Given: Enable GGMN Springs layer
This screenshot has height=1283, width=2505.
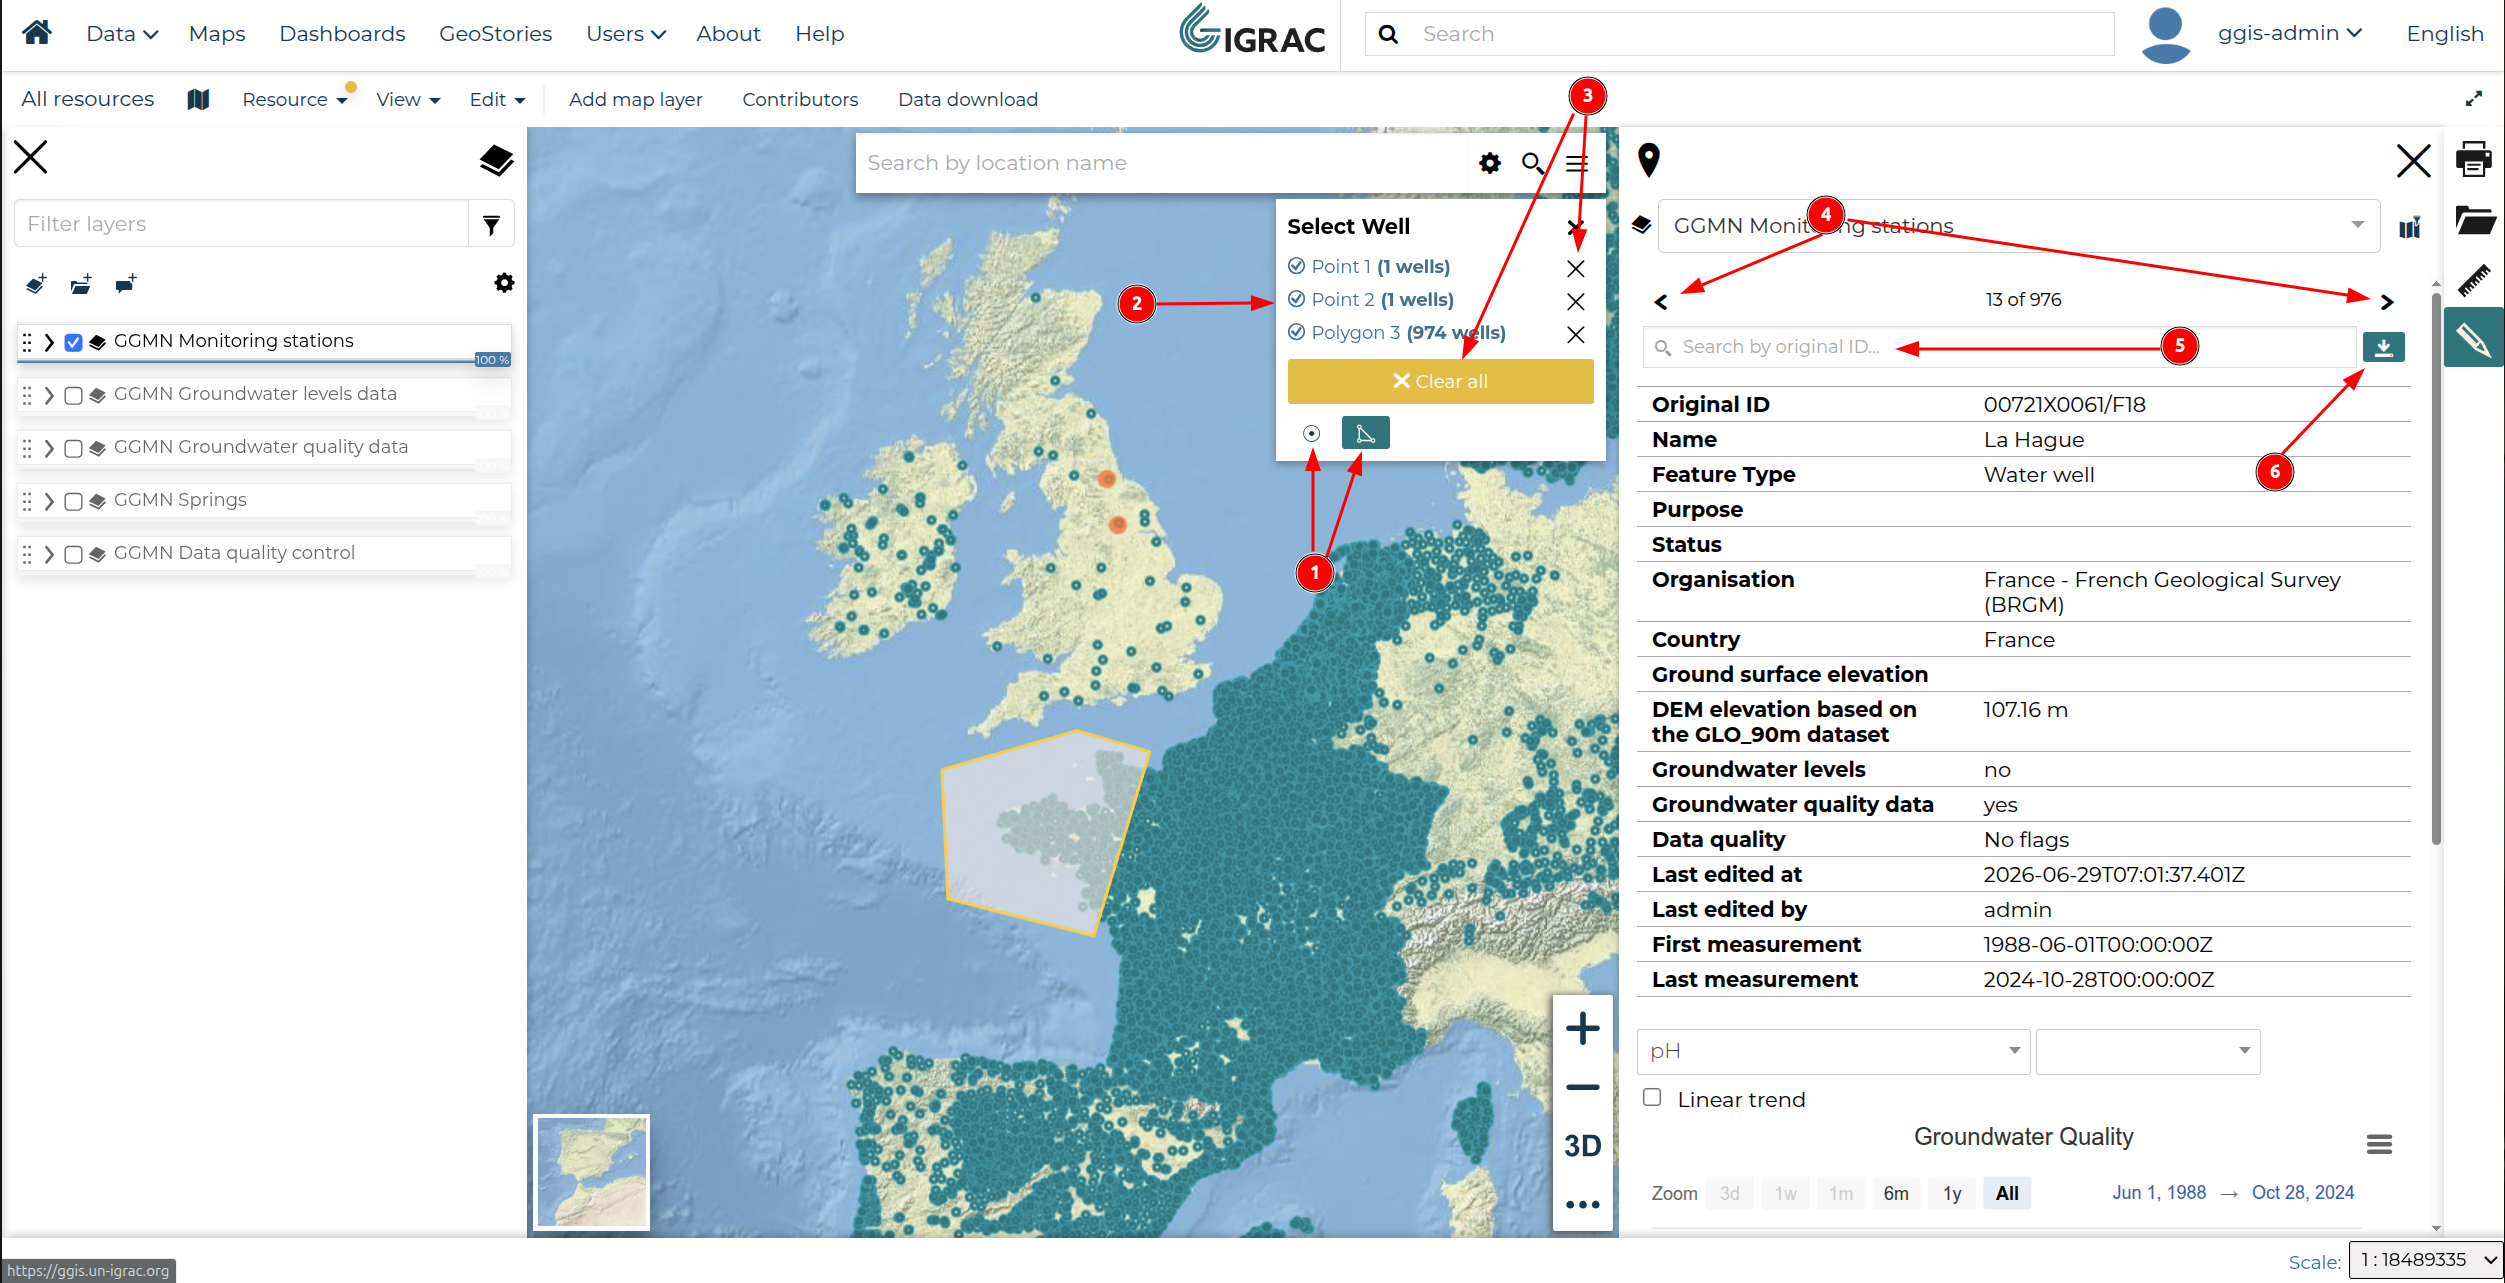Looking at the screenshot, I should [x=73, y=501].
